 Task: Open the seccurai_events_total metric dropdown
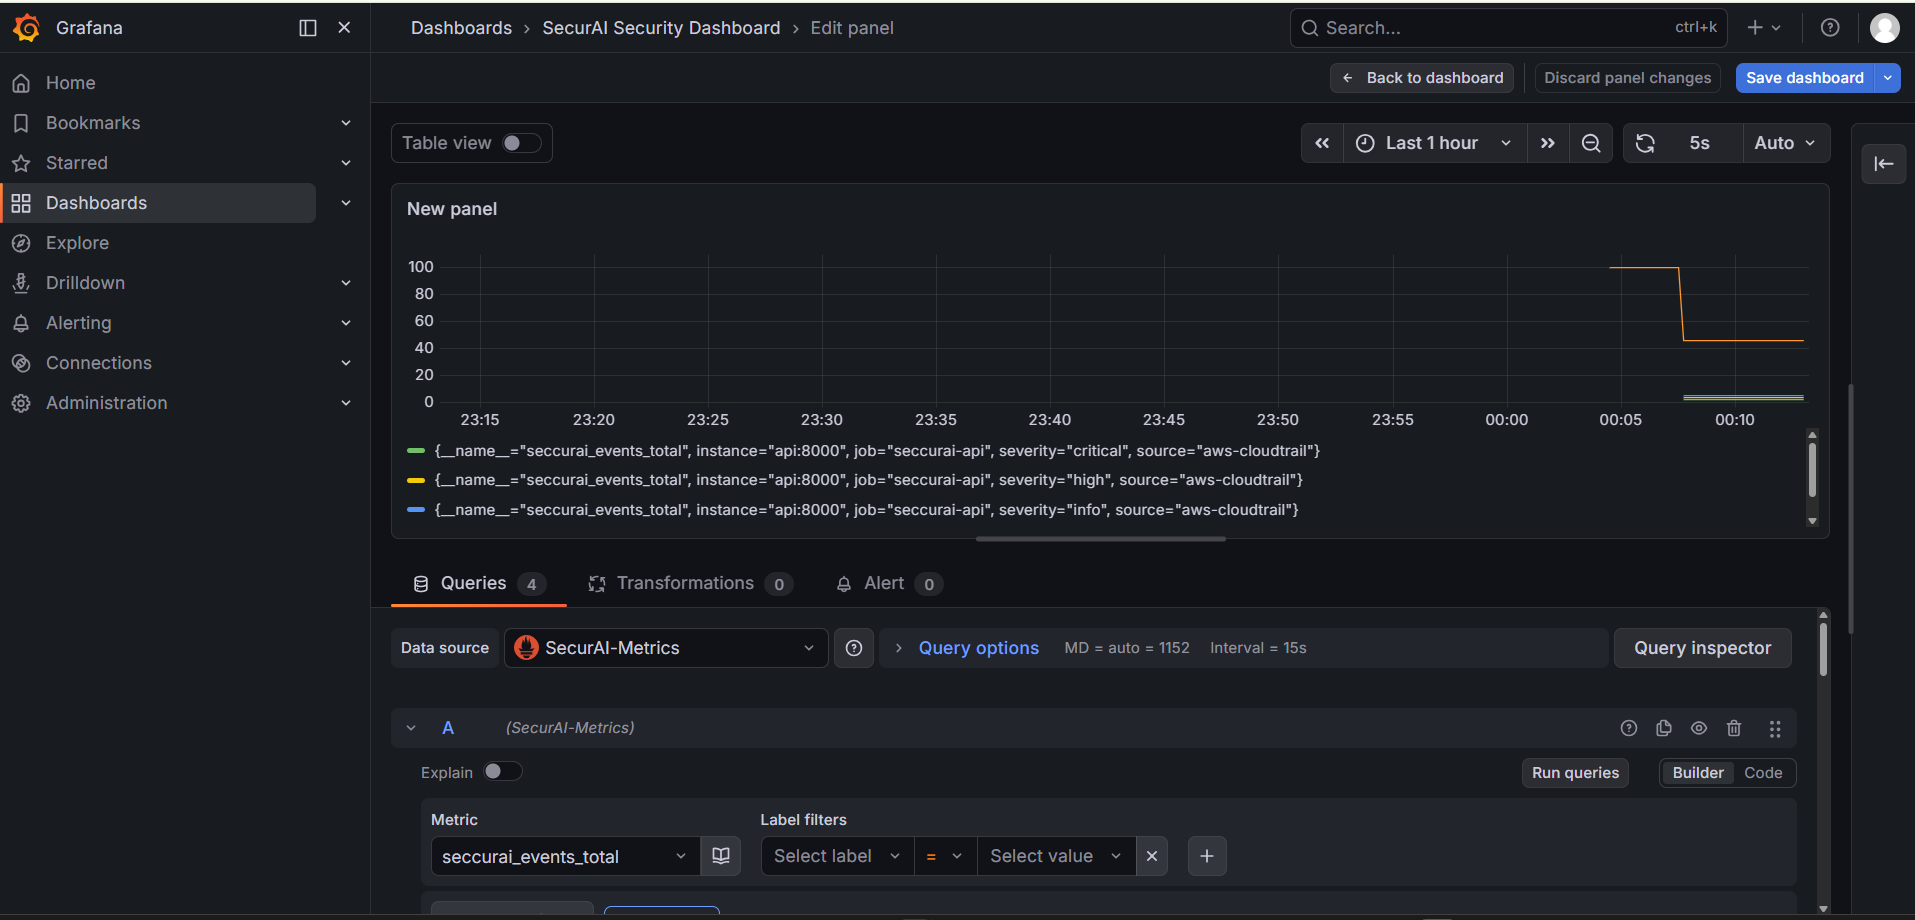click(566, 856)
